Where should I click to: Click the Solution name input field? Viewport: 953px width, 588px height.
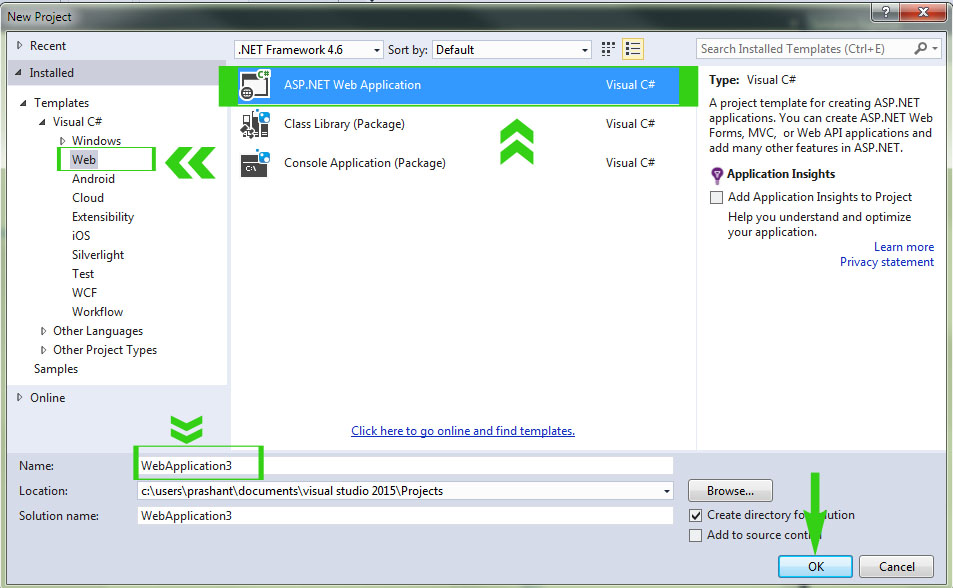point(405,516)
